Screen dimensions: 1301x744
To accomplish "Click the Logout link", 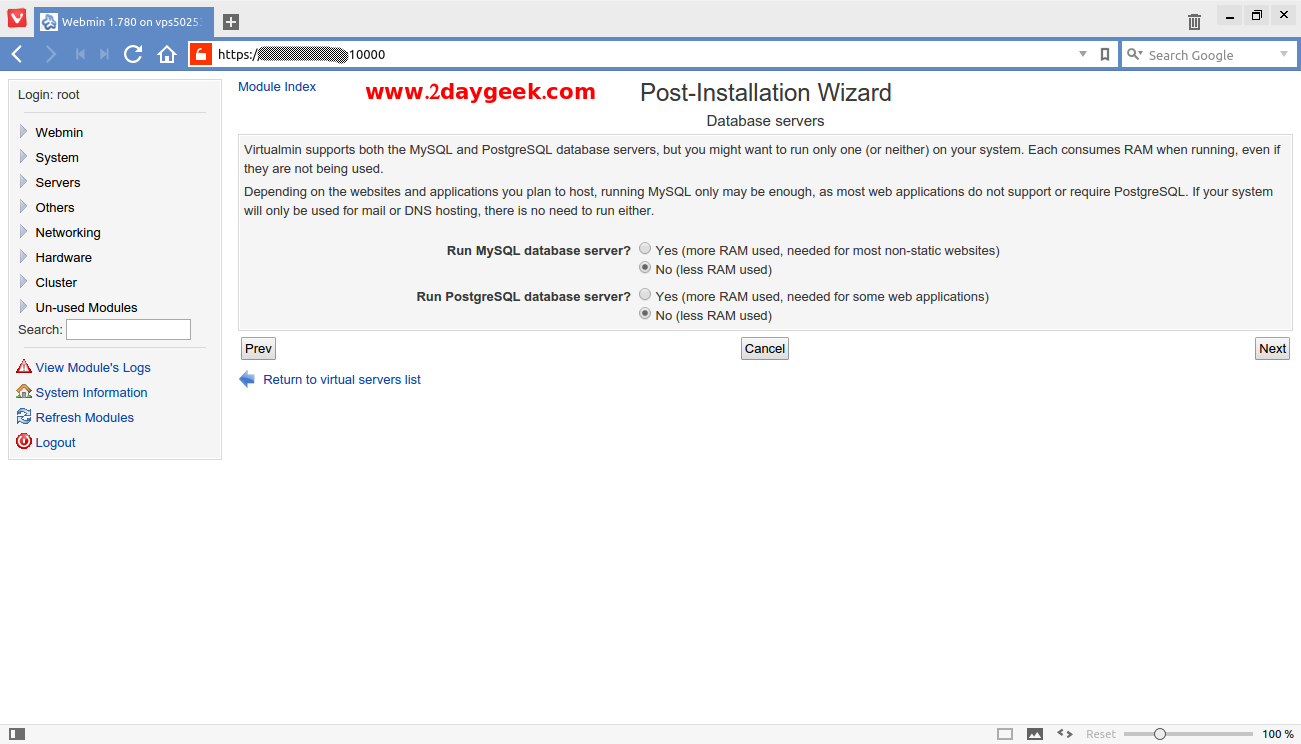I will coord(55,443).
